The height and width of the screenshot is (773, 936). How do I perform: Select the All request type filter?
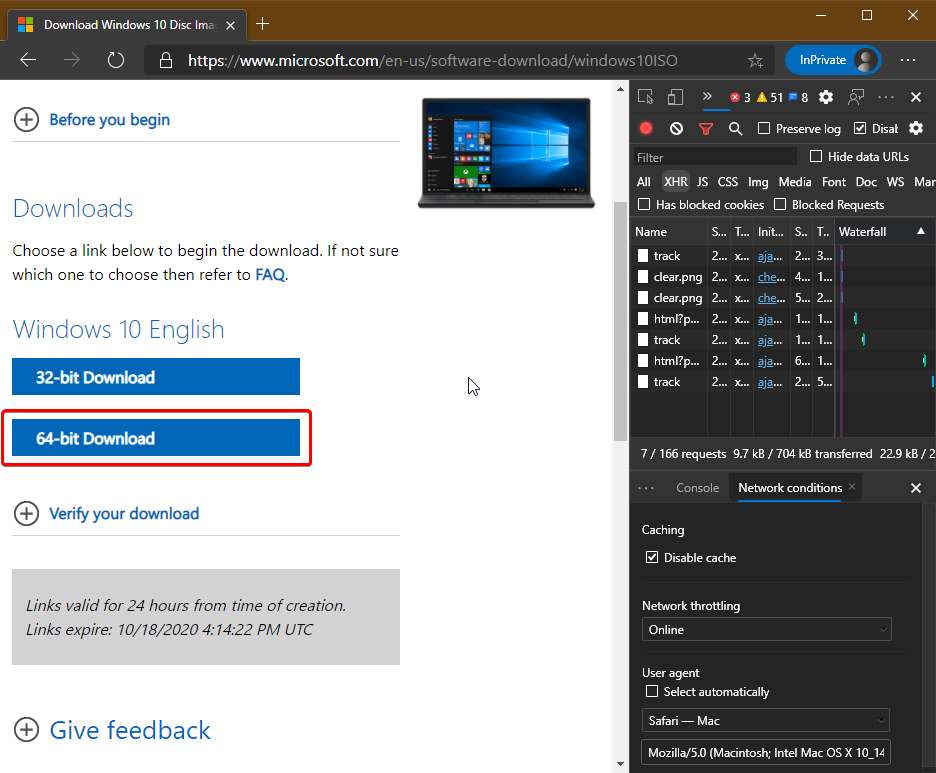coord(644,182)
